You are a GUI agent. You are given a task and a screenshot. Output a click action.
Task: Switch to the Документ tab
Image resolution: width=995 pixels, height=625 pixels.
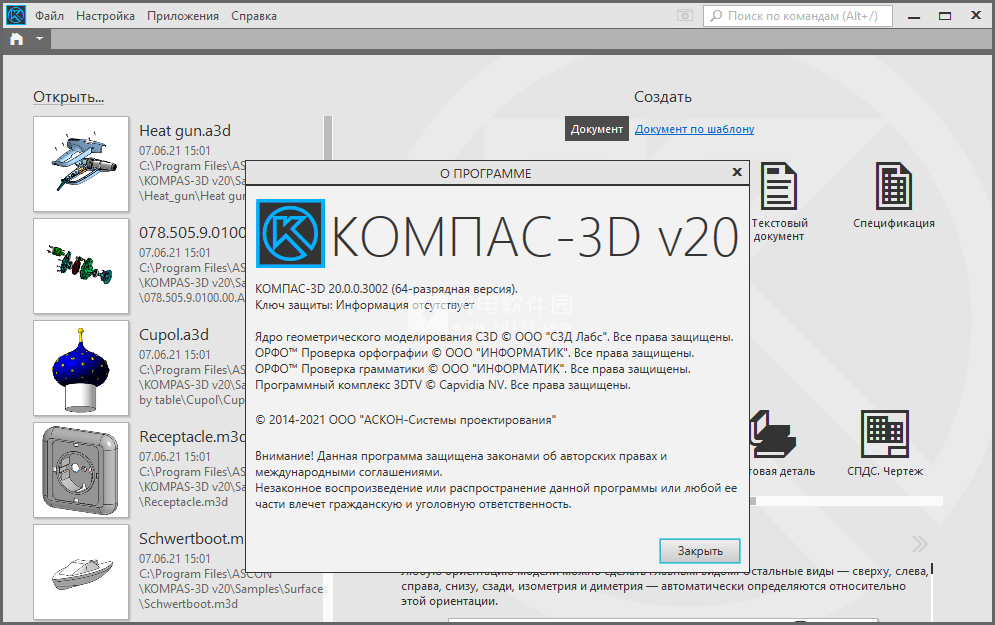coord(596,129)
